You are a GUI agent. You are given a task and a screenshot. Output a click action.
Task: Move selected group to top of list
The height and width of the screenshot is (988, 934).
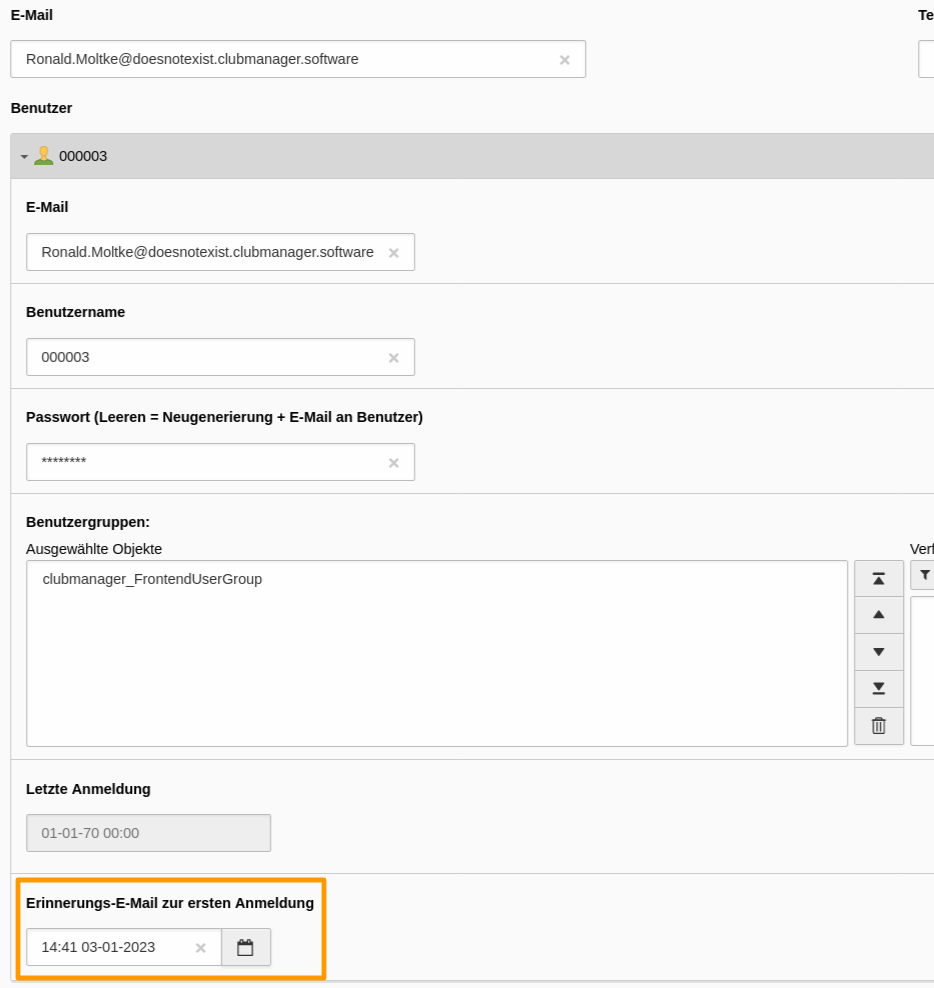point(878,577)
